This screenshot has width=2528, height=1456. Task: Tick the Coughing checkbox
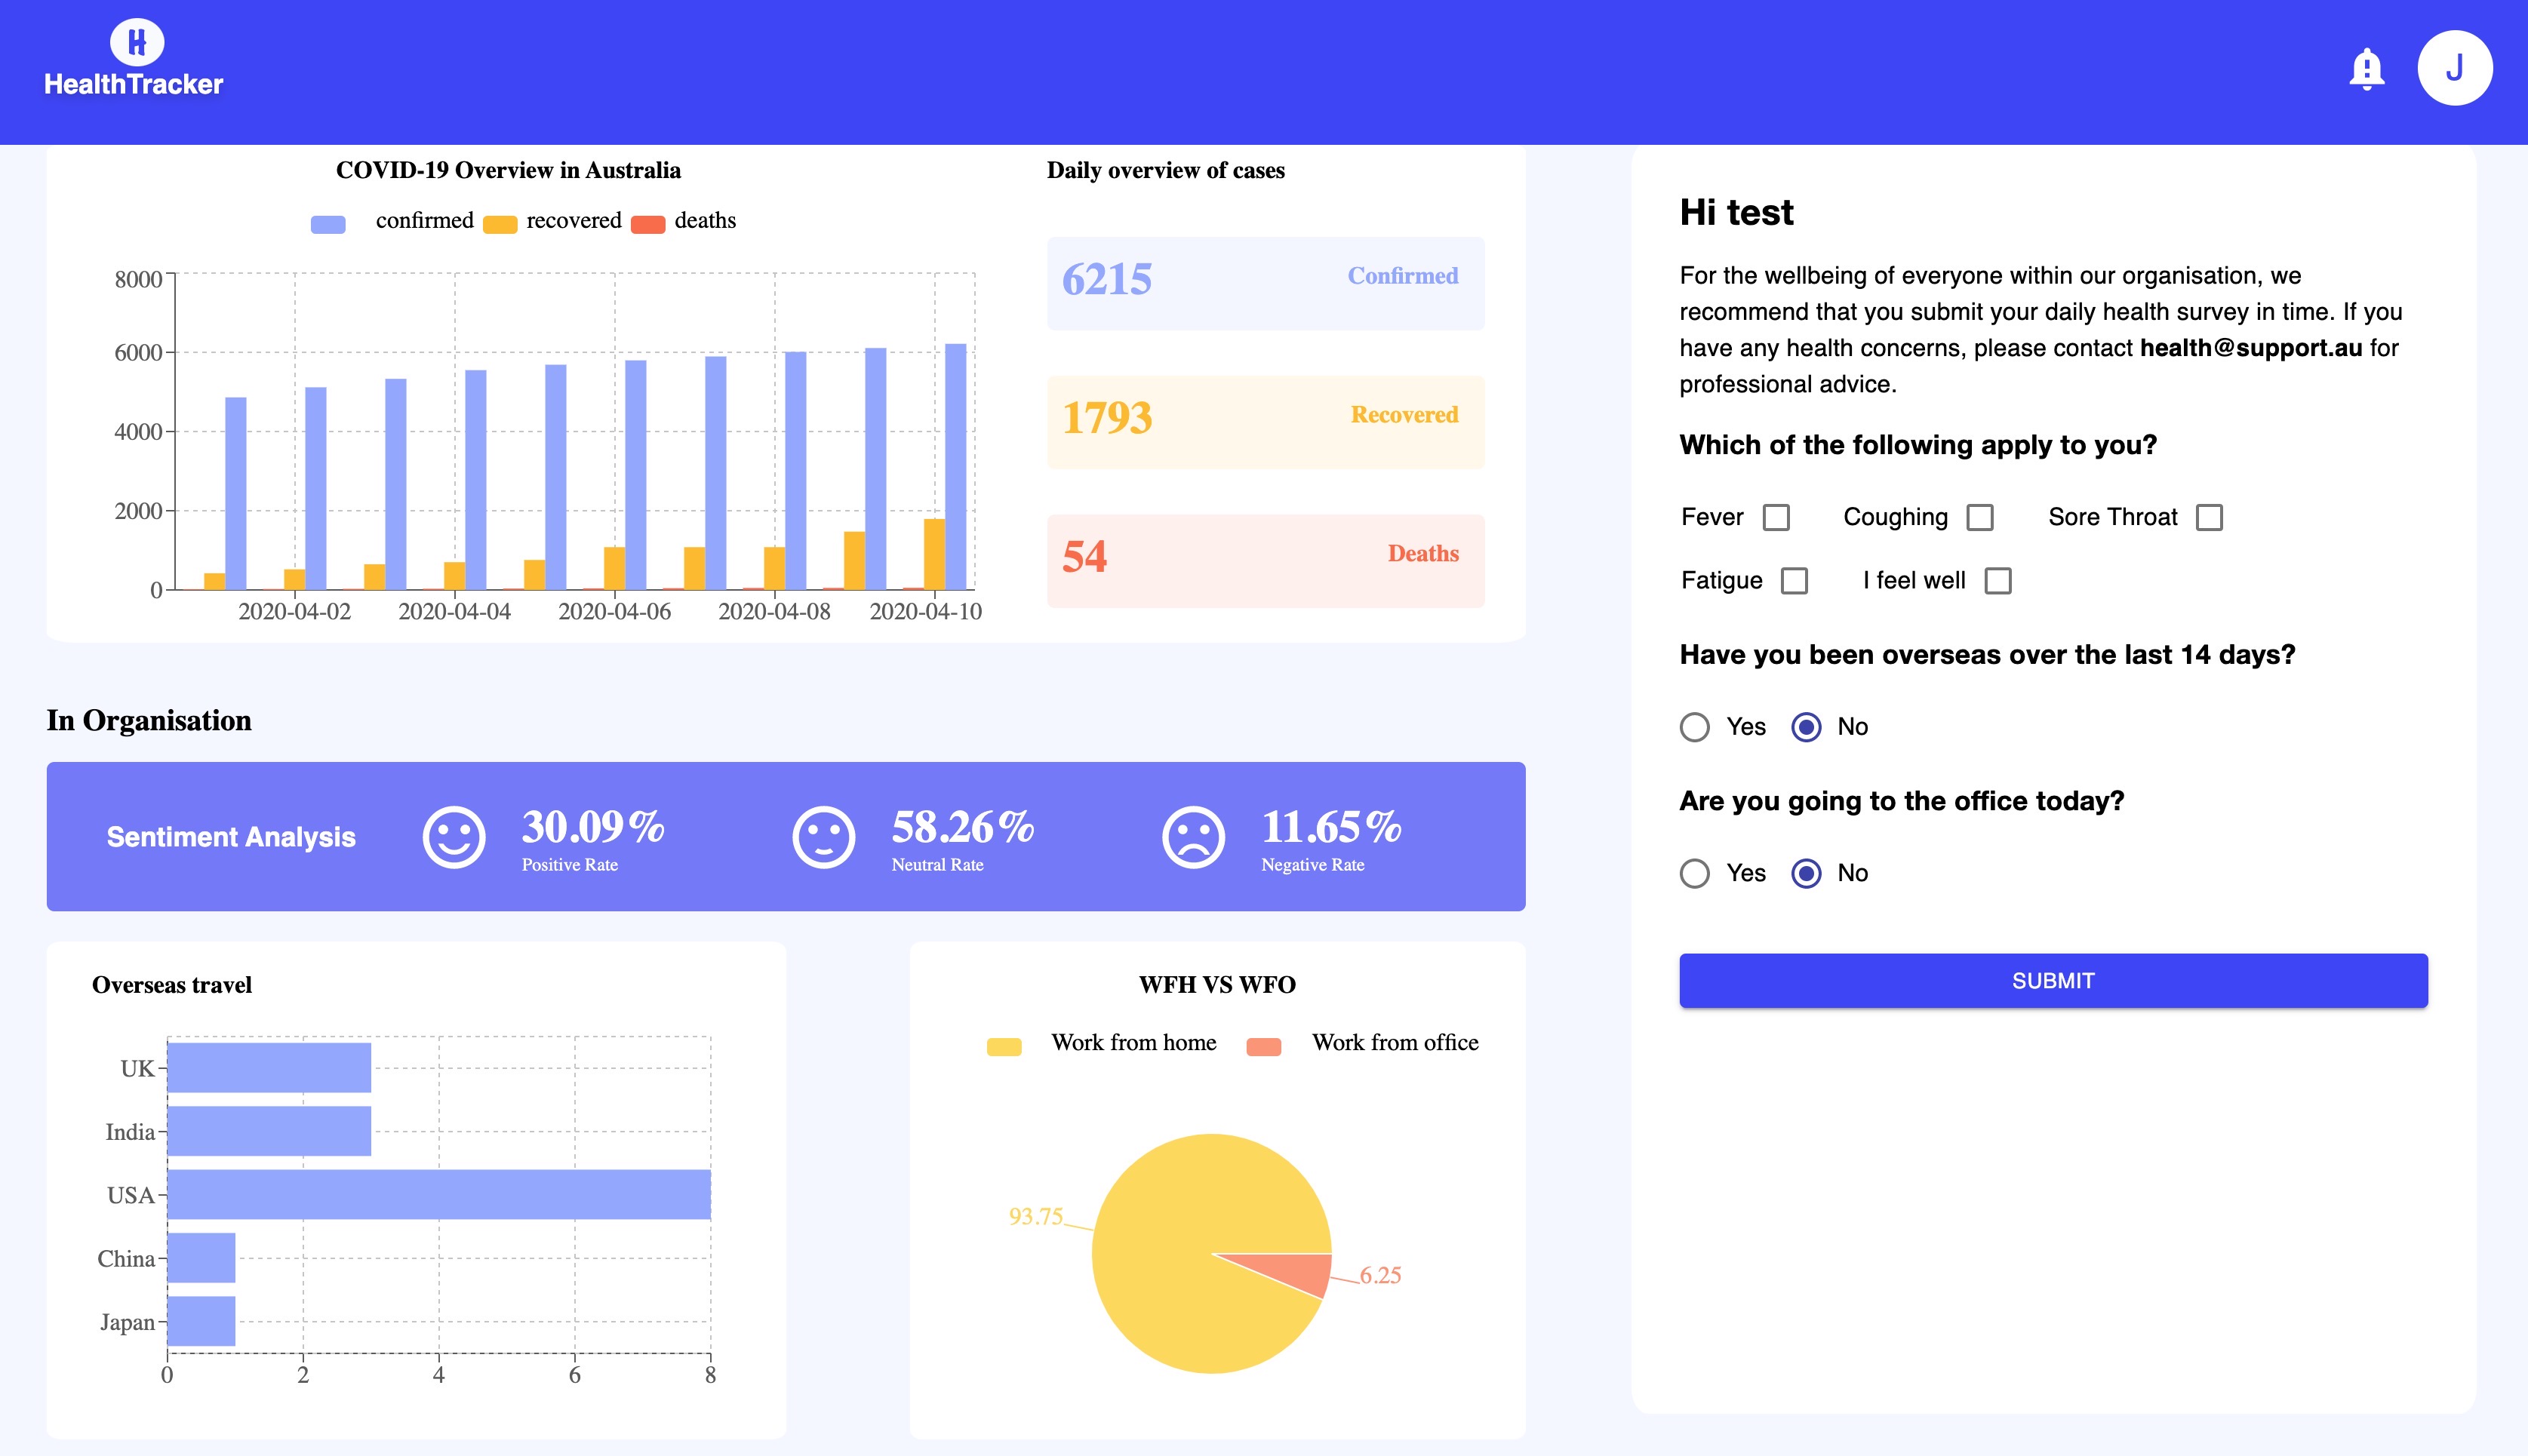[1979, 517]
